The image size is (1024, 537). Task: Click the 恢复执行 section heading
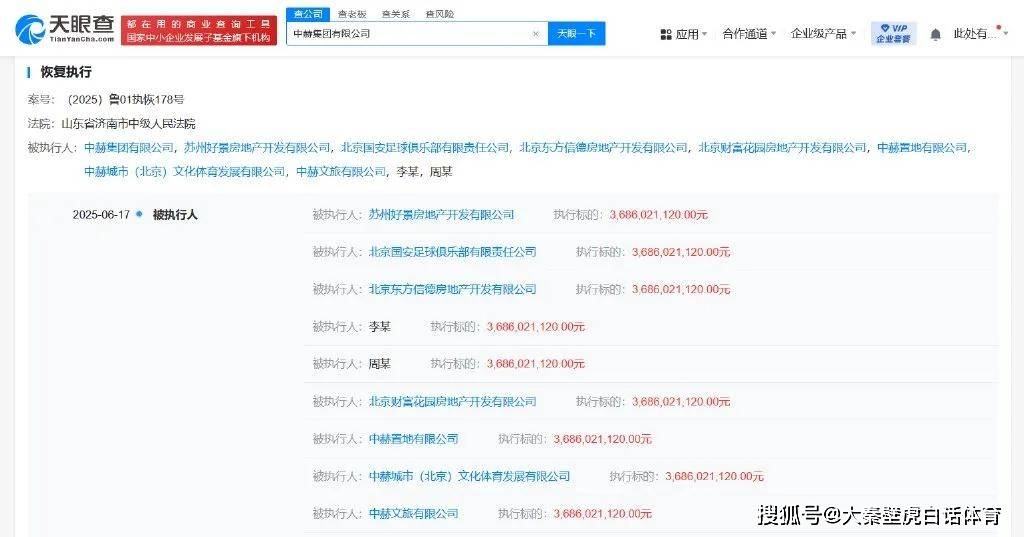tap(66, 72)
